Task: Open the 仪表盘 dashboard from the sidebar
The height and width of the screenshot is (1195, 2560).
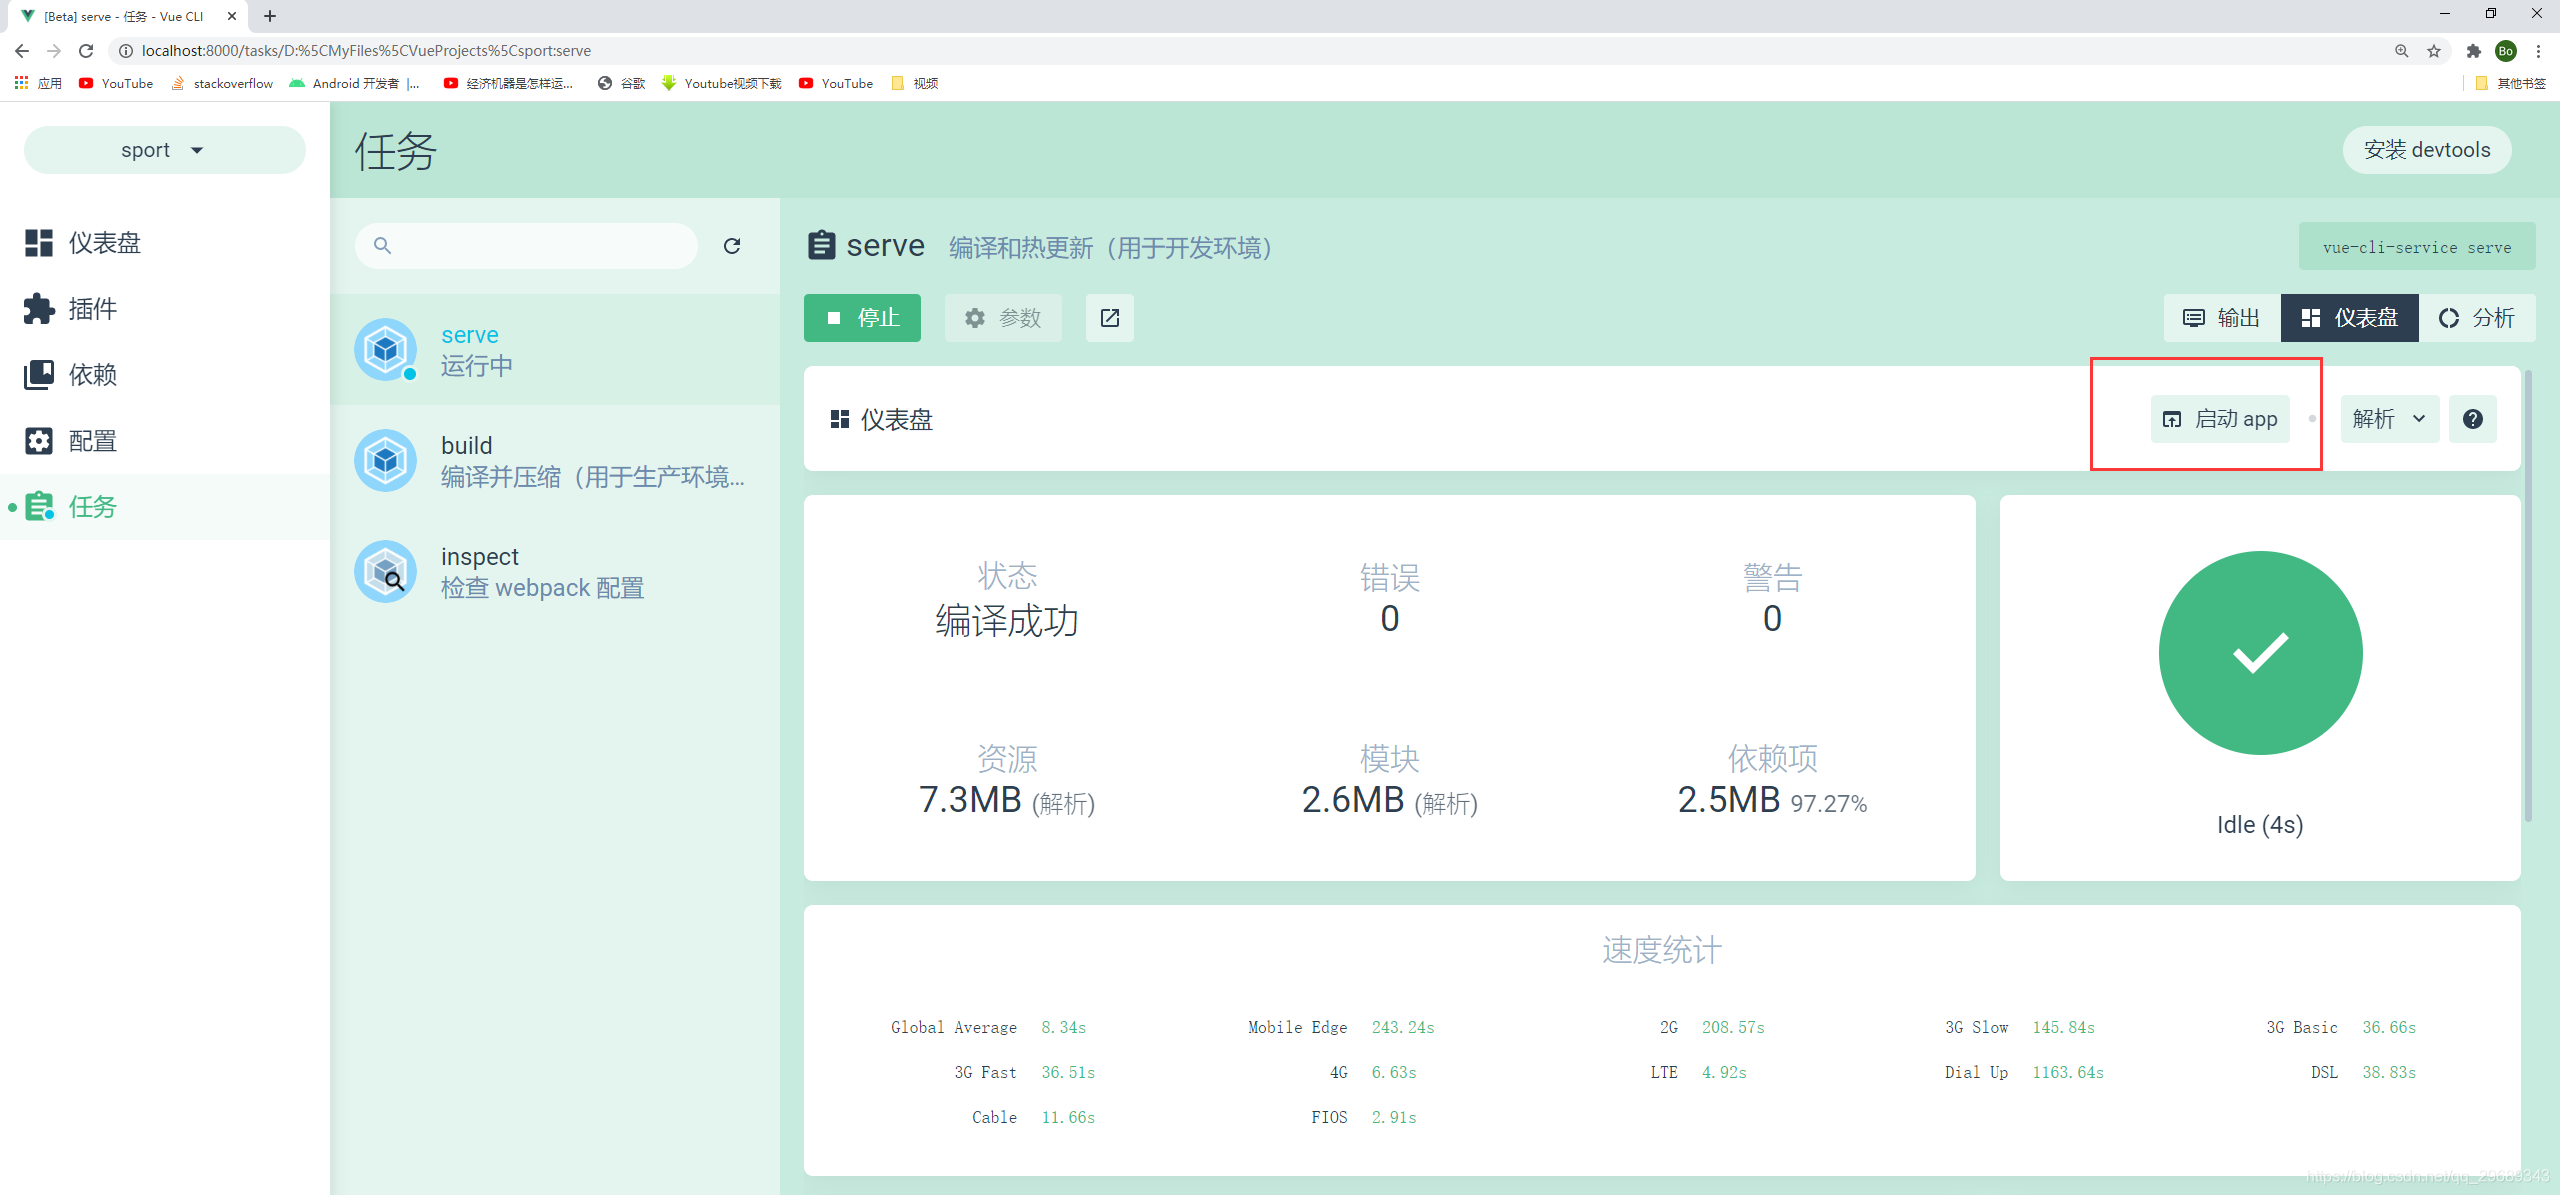Action: pos(103,243)
